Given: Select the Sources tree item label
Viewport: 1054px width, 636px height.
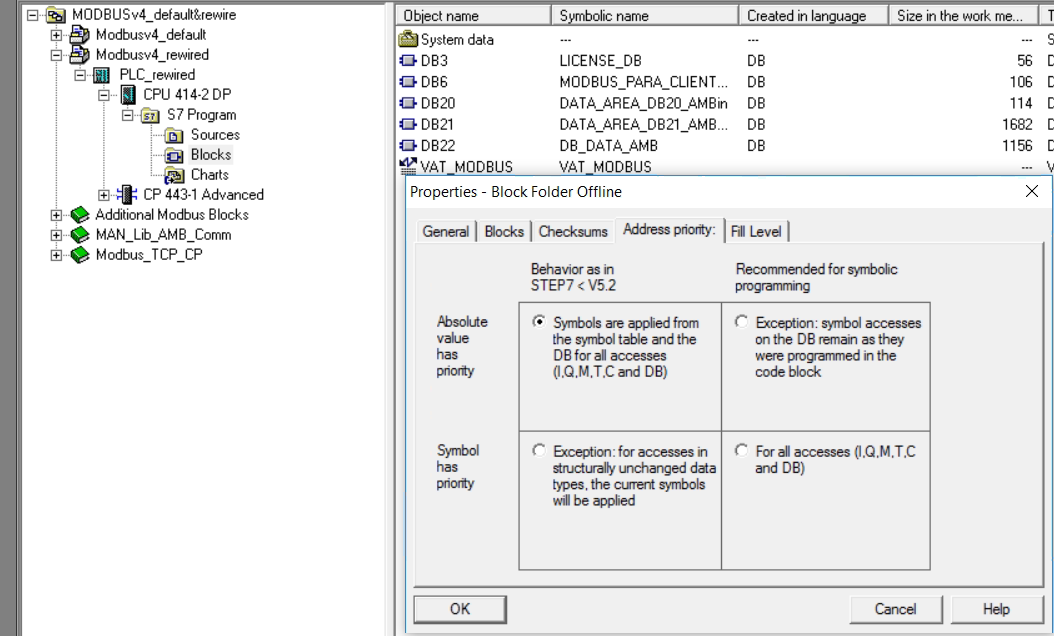Looking at the screenshot, I should 215,134.
